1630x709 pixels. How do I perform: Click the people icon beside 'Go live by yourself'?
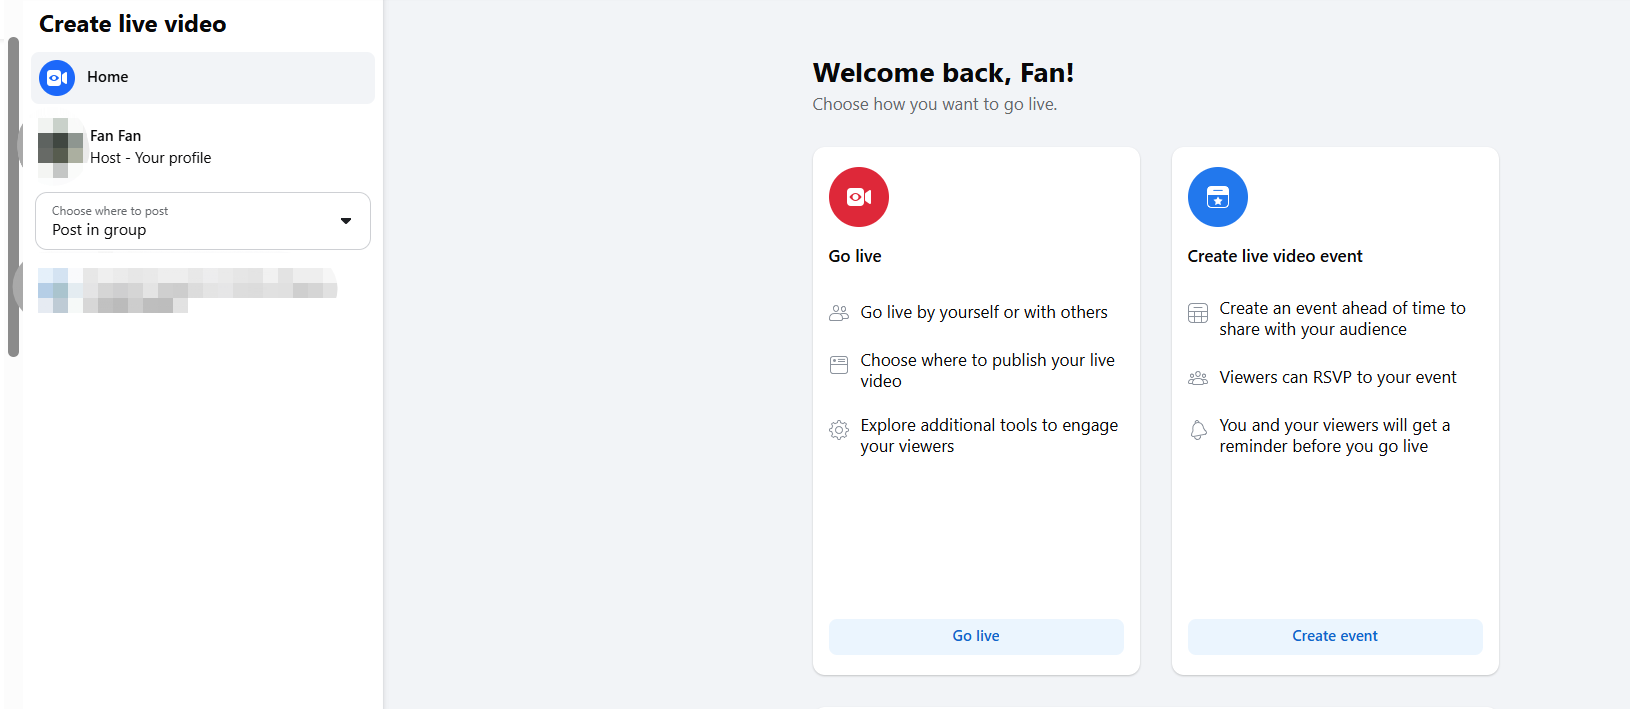pos(839,313)
